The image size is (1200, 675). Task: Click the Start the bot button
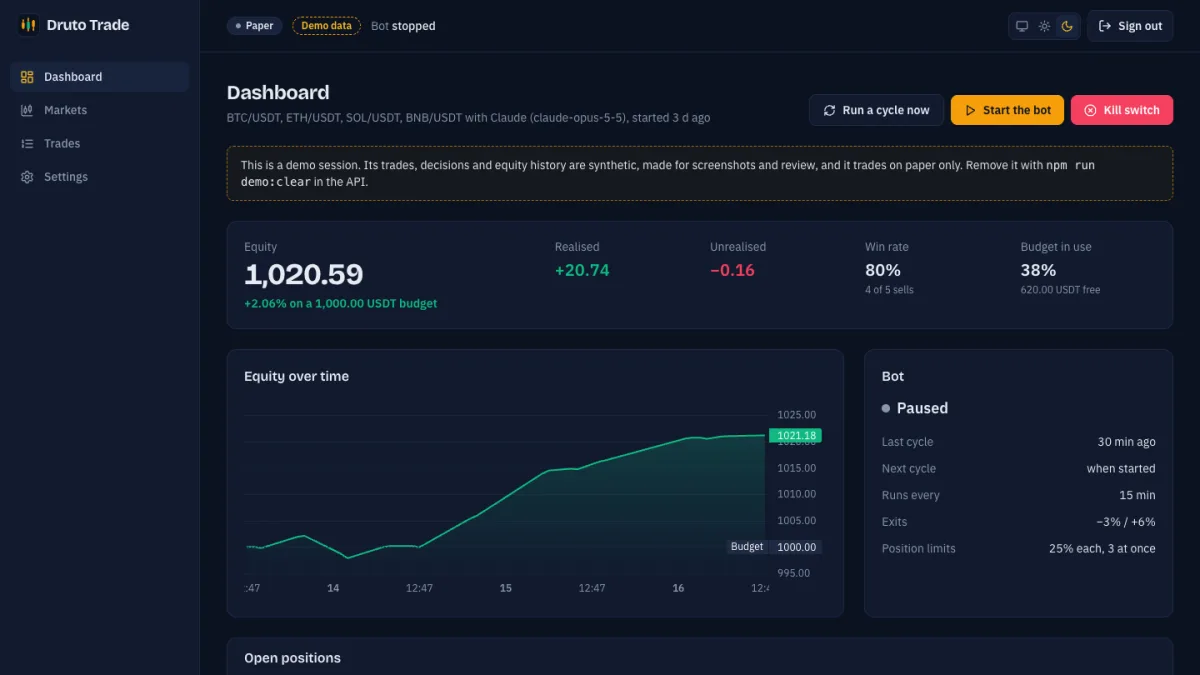click(1007, 110)
